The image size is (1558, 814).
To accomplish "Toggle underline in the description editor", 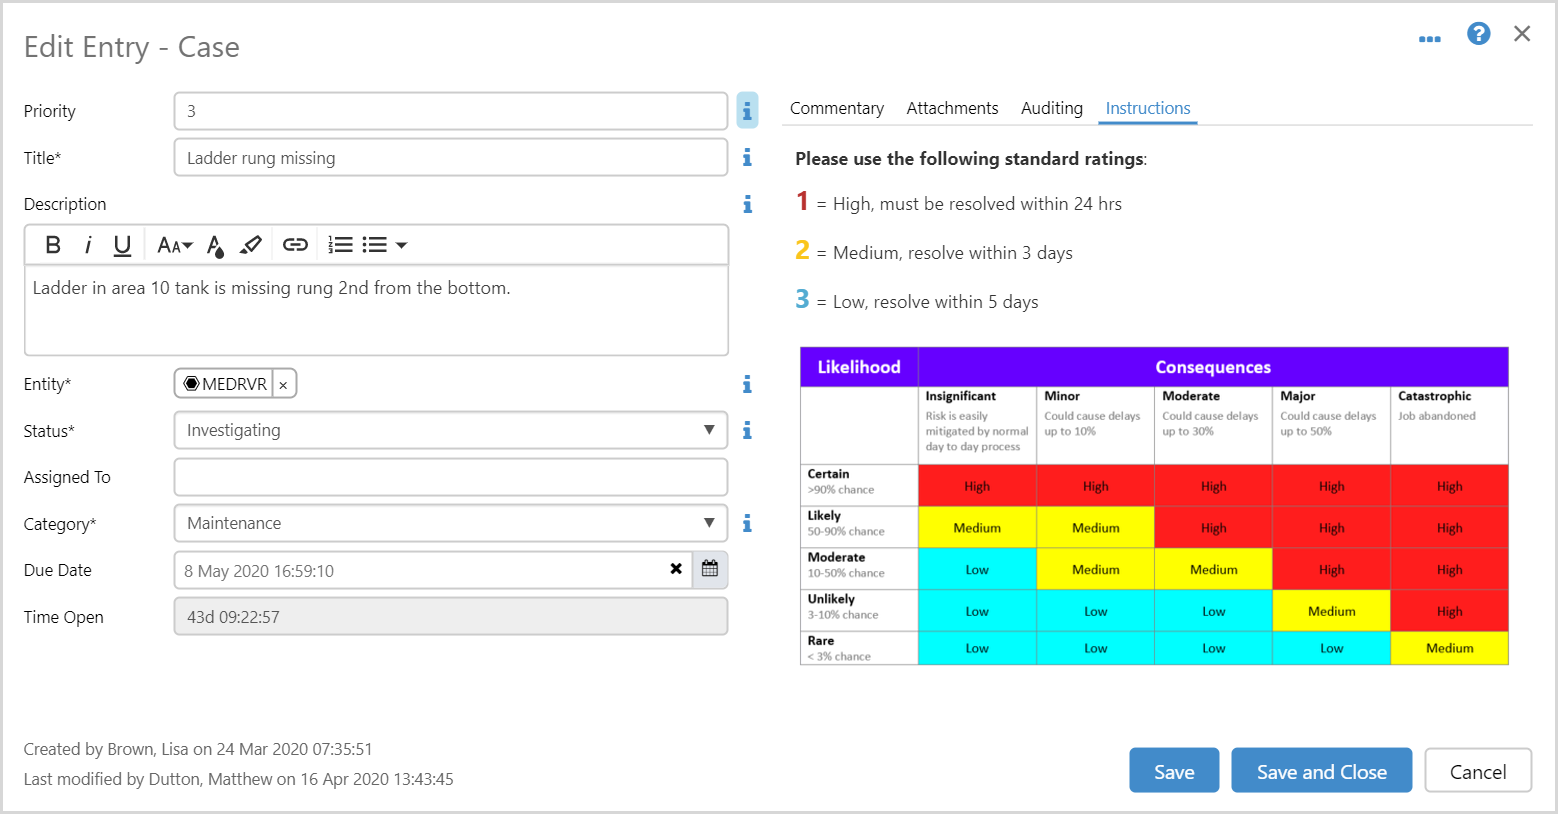I will (x=122, y=245).
